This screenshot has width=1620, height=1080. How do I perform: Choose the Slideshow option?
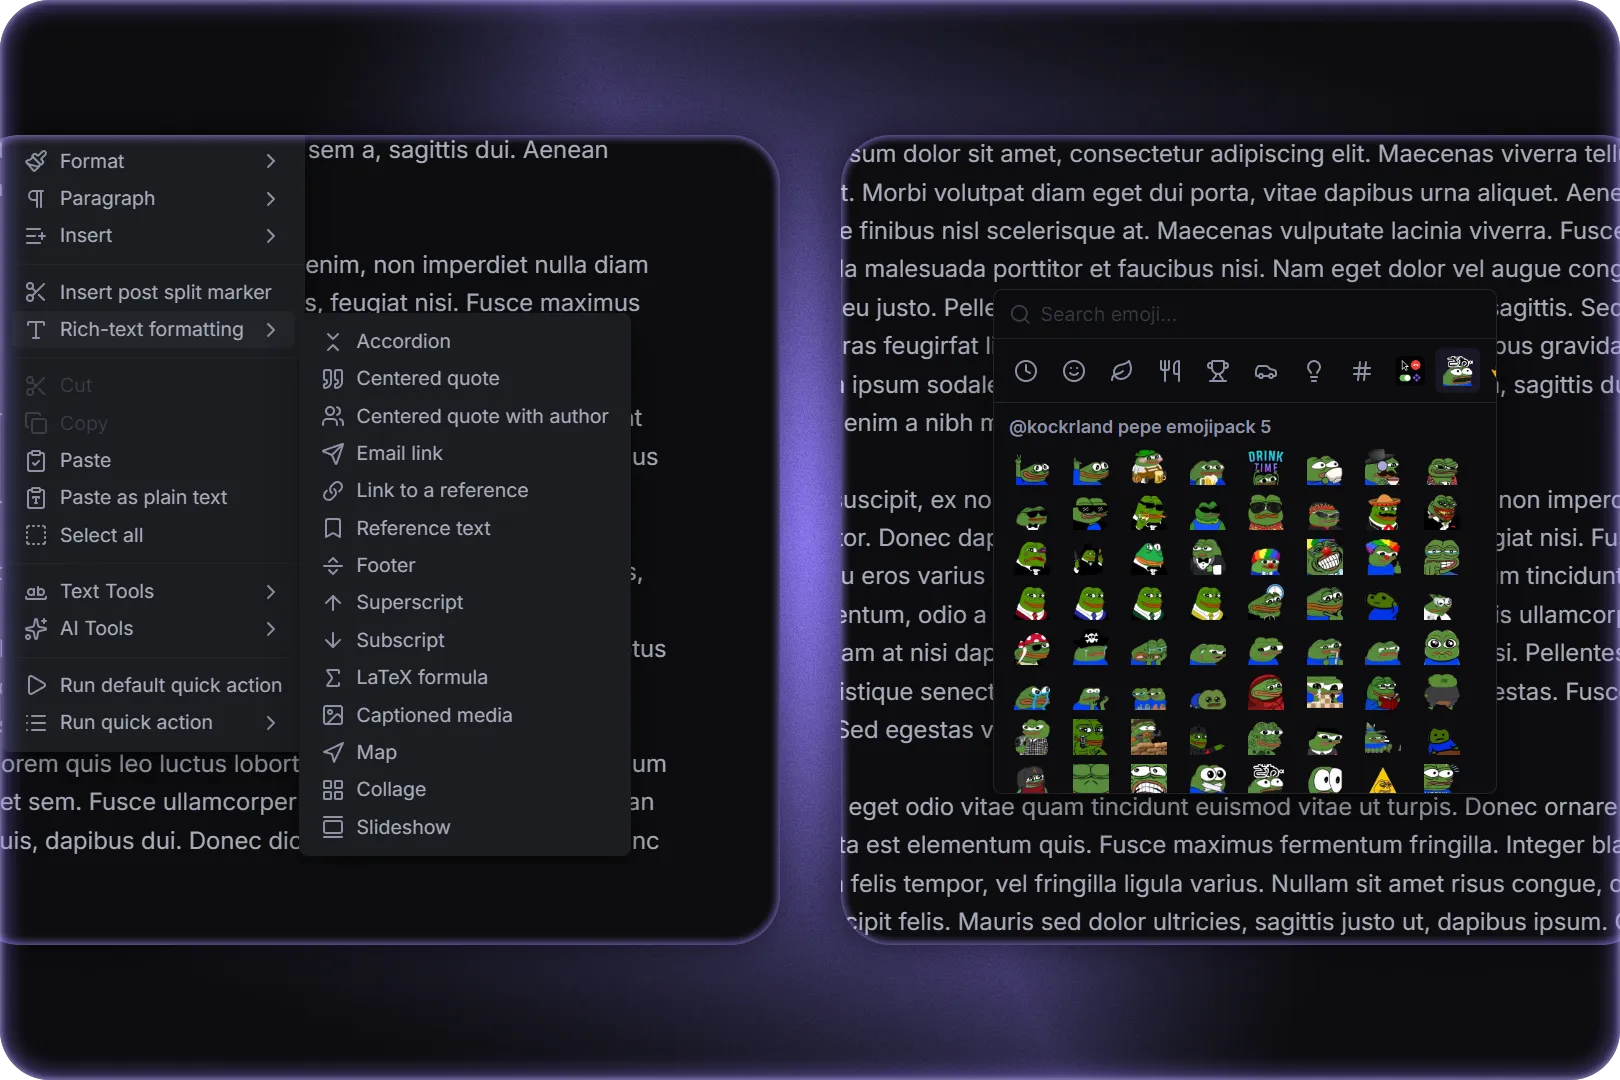point(466,828)
